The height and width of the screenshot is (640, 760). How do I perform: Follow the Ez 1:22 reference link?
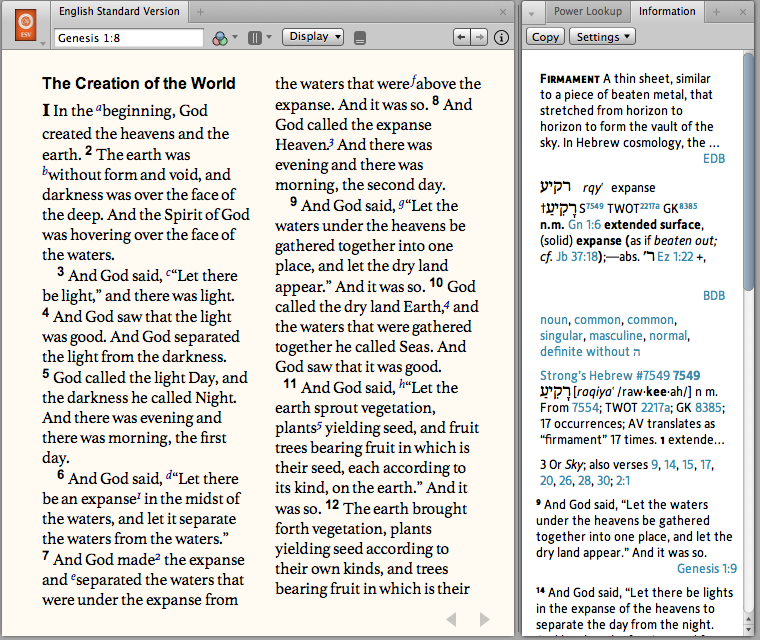tap(675, 256)
